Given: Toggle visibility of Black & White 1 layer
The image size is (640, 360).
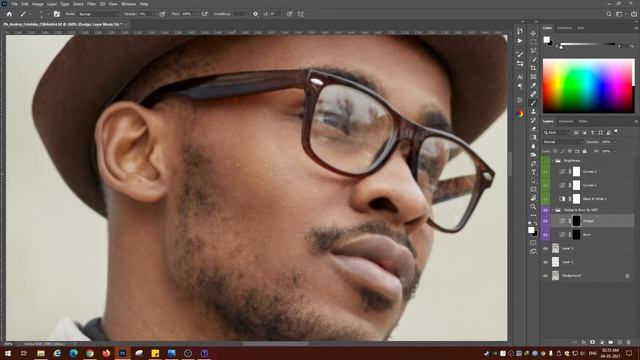Looking at the screenshot, I should [x=545, y=199].
